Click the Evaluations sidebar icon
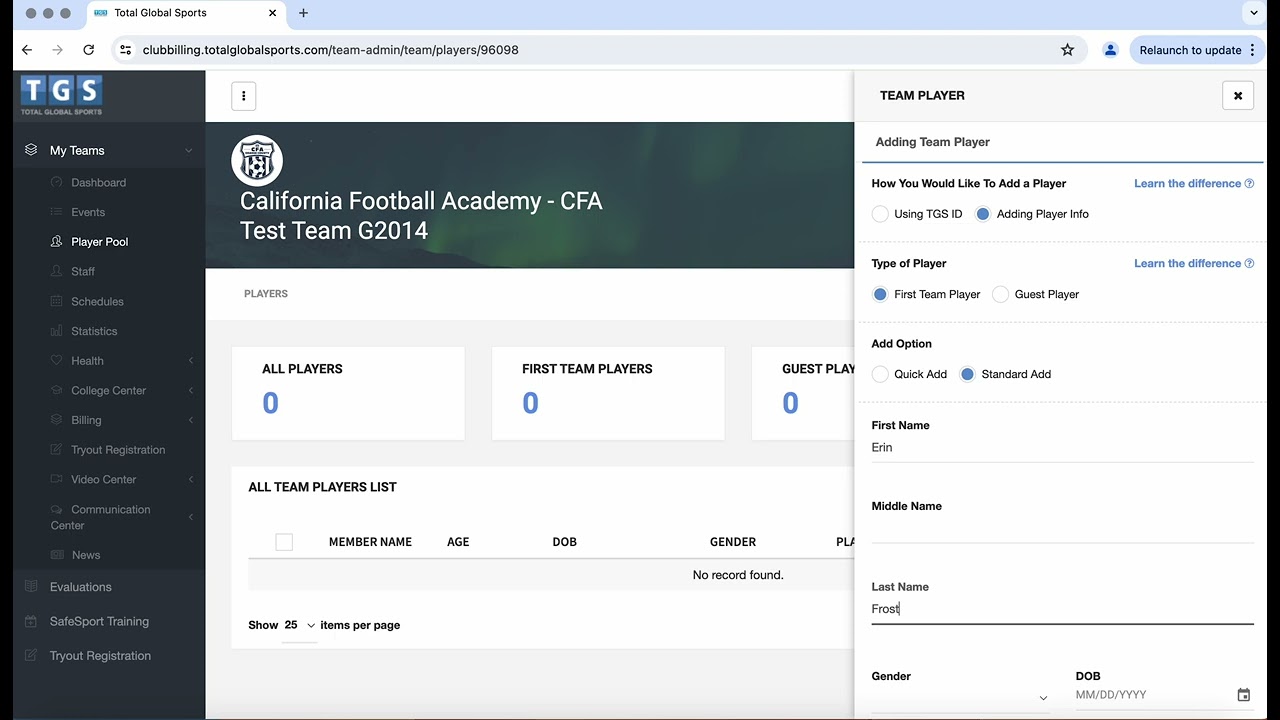 [x=31, y=587]
